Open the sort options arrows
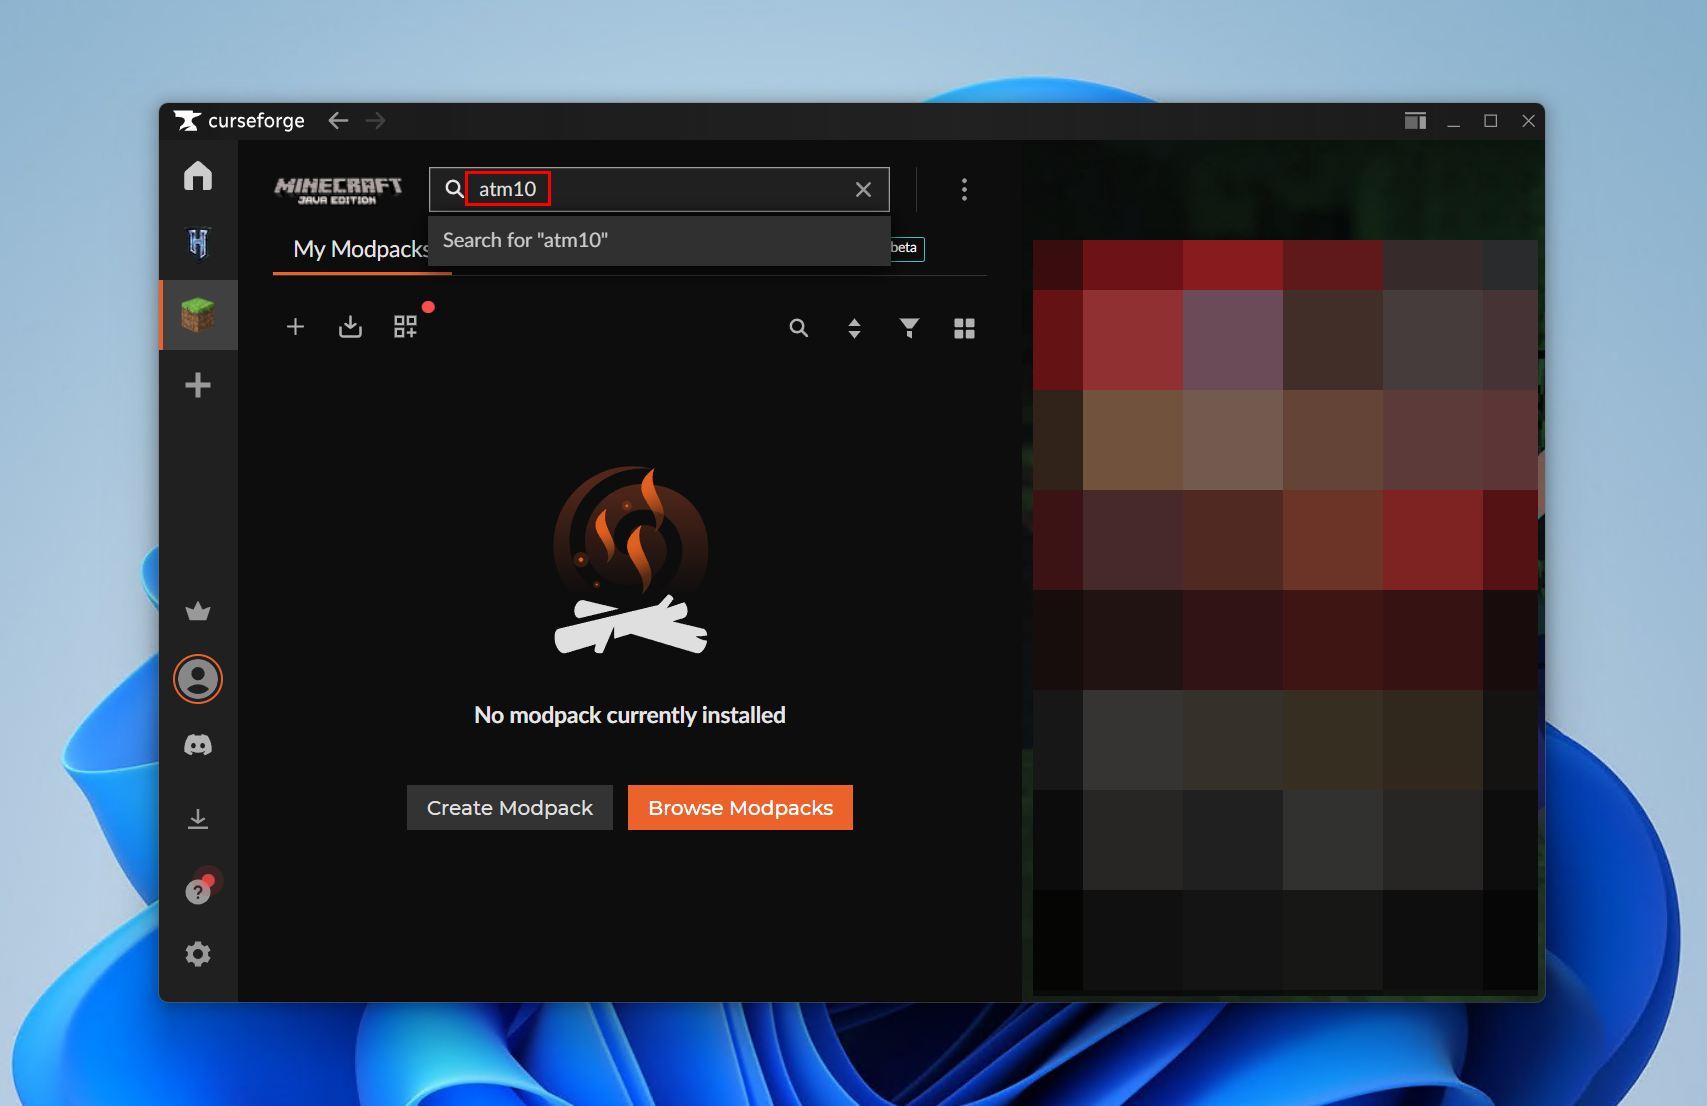 click(x=854, y=328)
